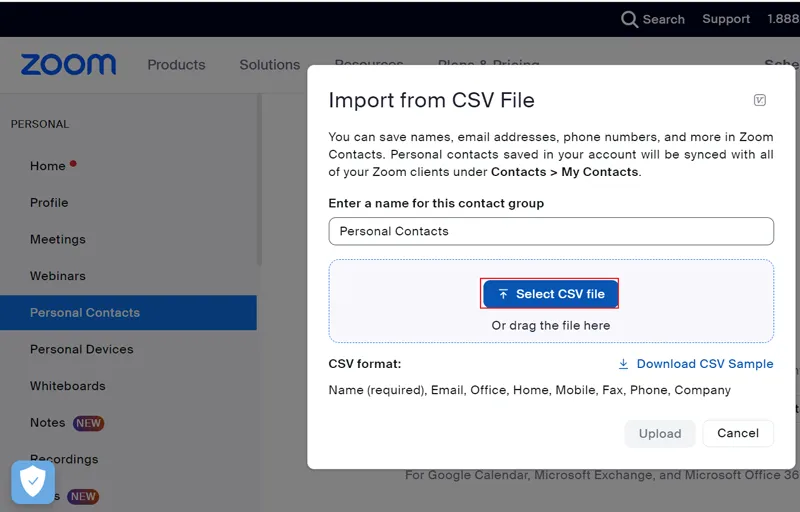Click the Search magnifier icon
Viewport: 800px width, 512px height.
(x=629, y=19)
